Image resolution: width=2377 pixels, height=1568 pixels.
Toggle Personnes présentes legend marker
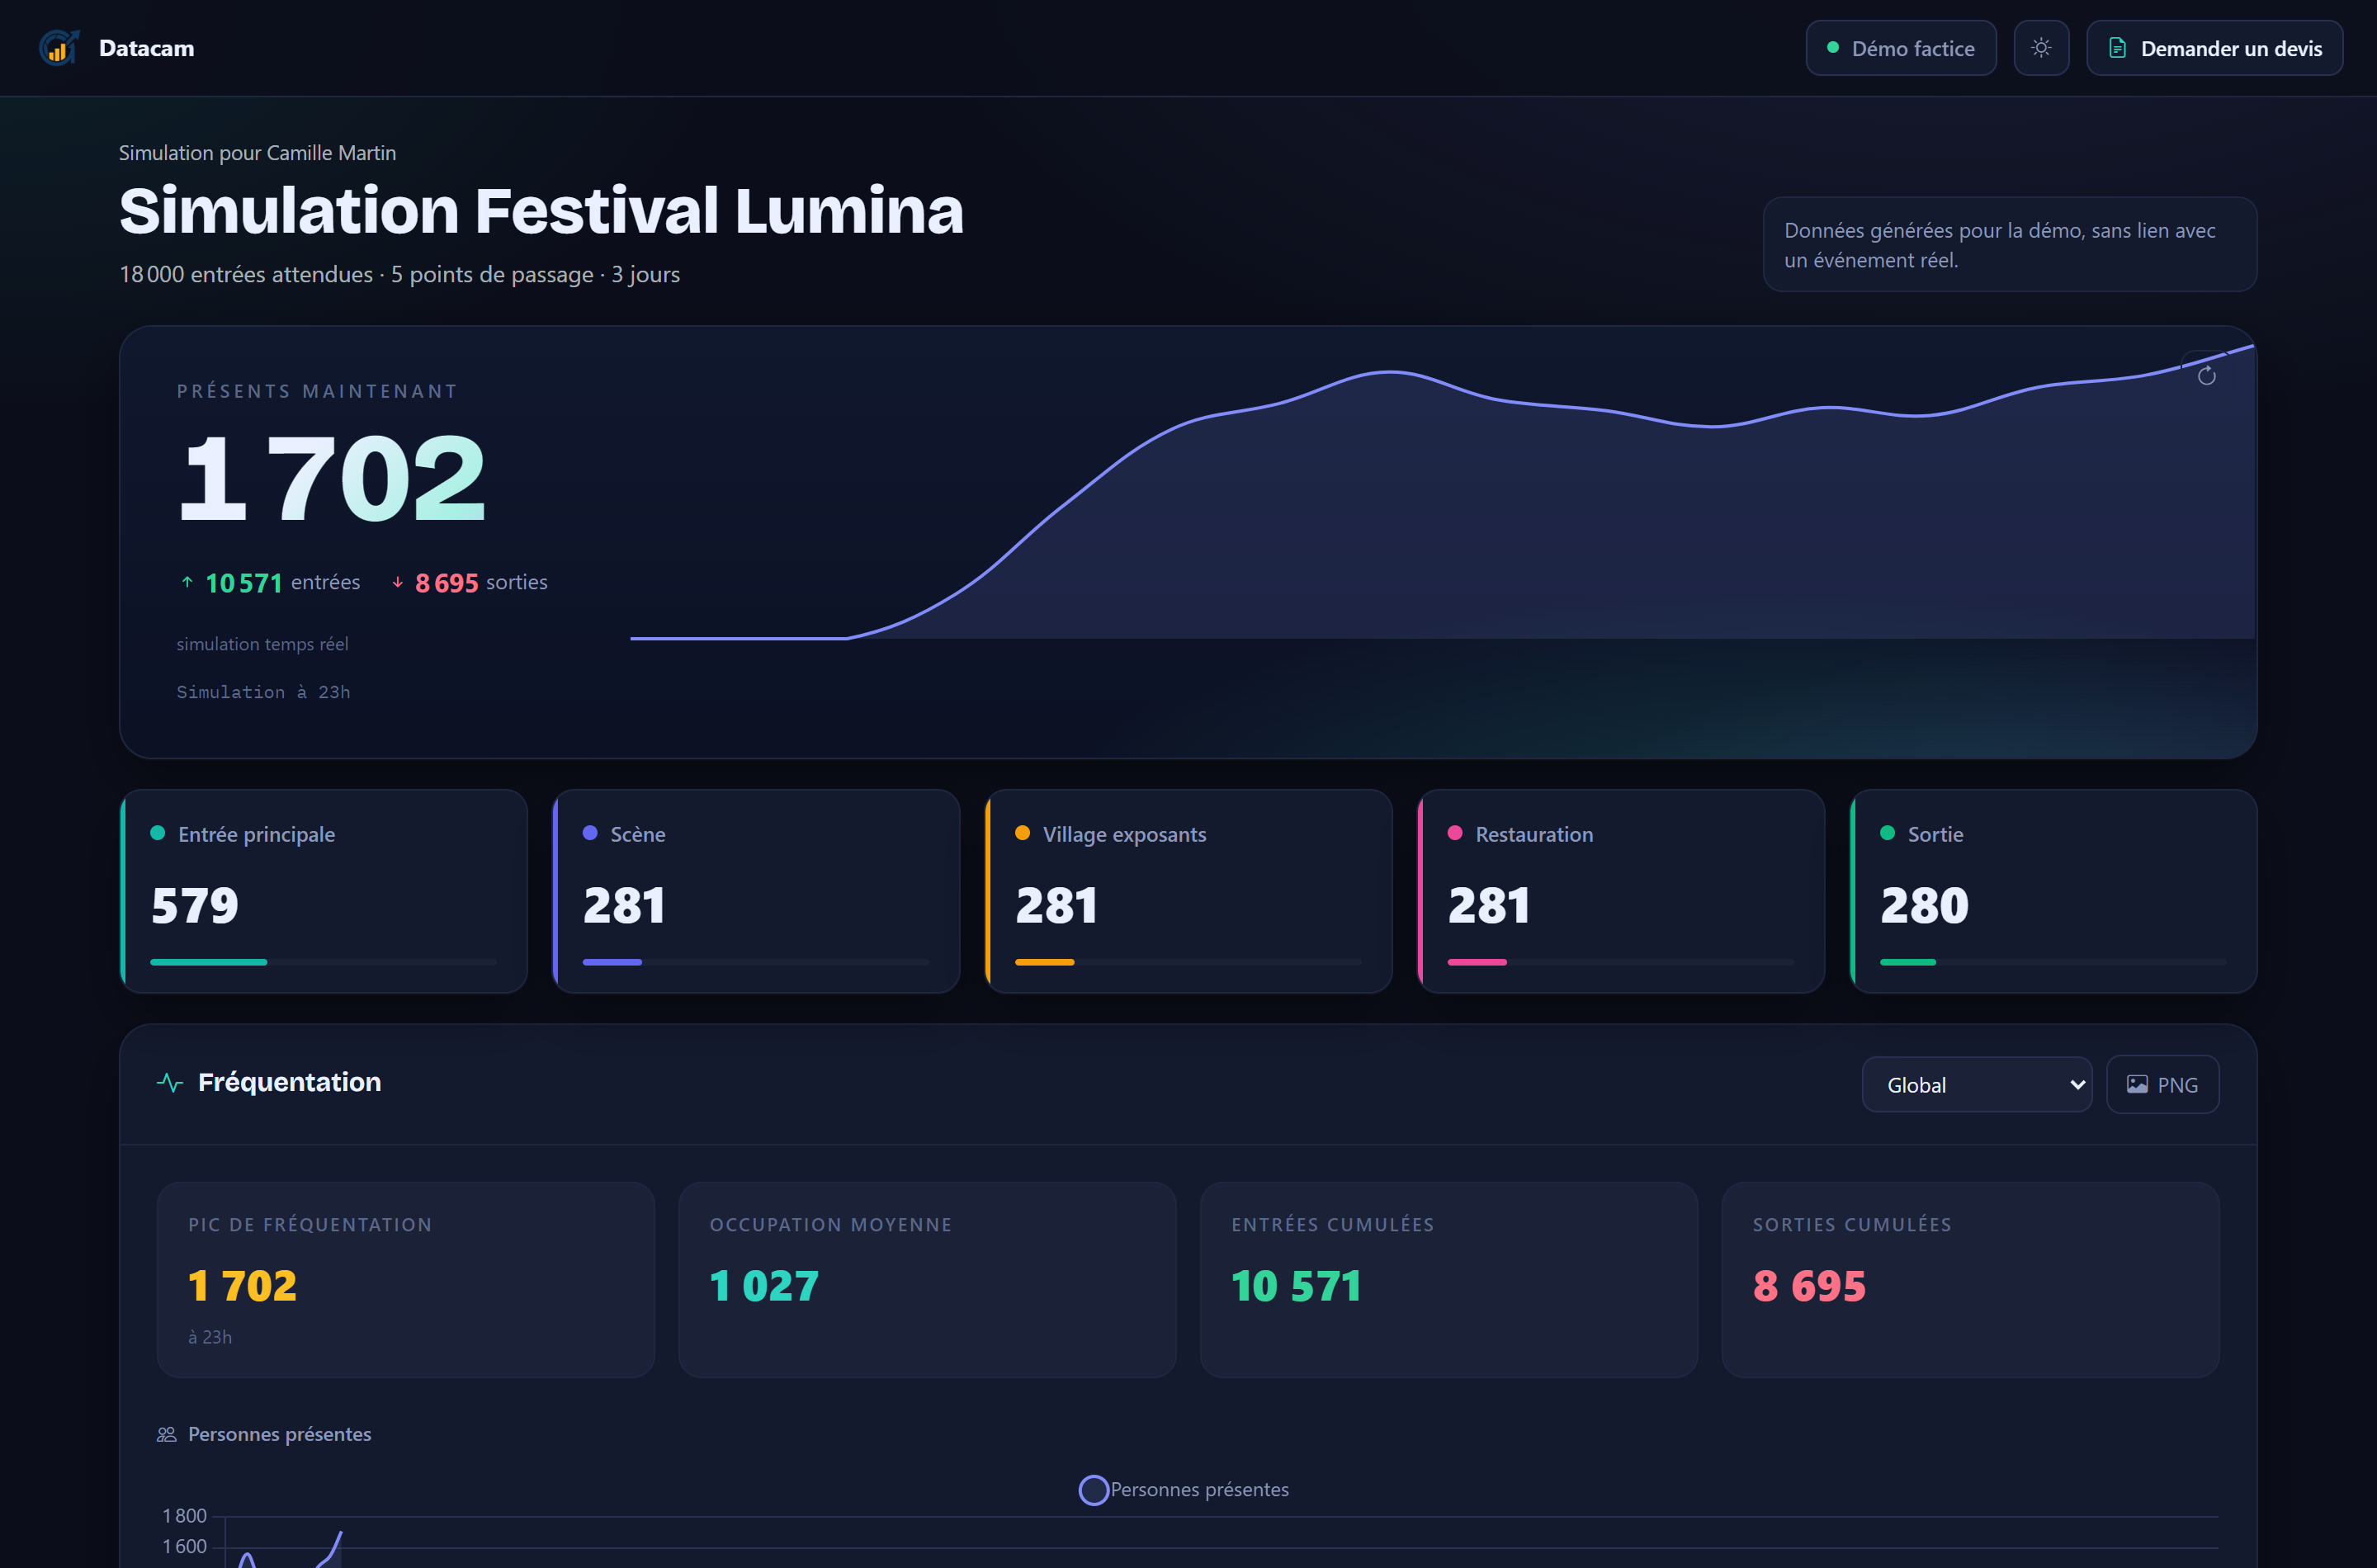pyautogui.click(x=1094, y=1490)
